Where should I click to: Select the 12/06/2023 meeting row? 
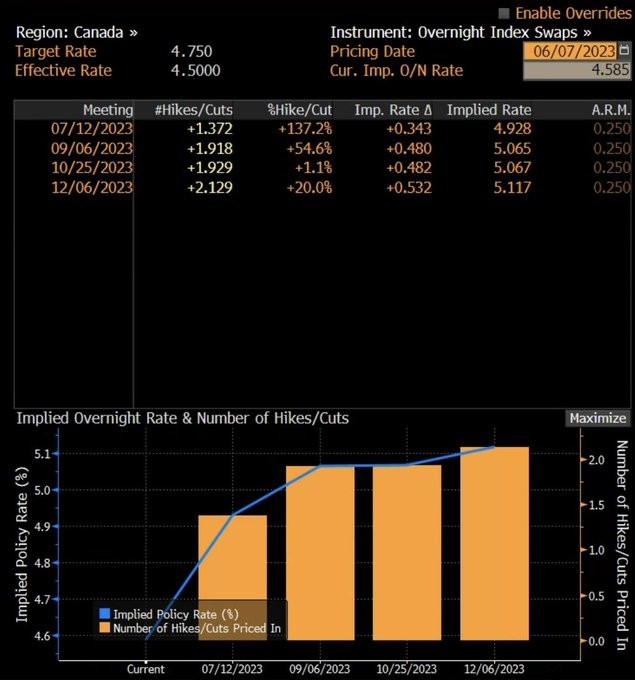(x=322, y=187)
